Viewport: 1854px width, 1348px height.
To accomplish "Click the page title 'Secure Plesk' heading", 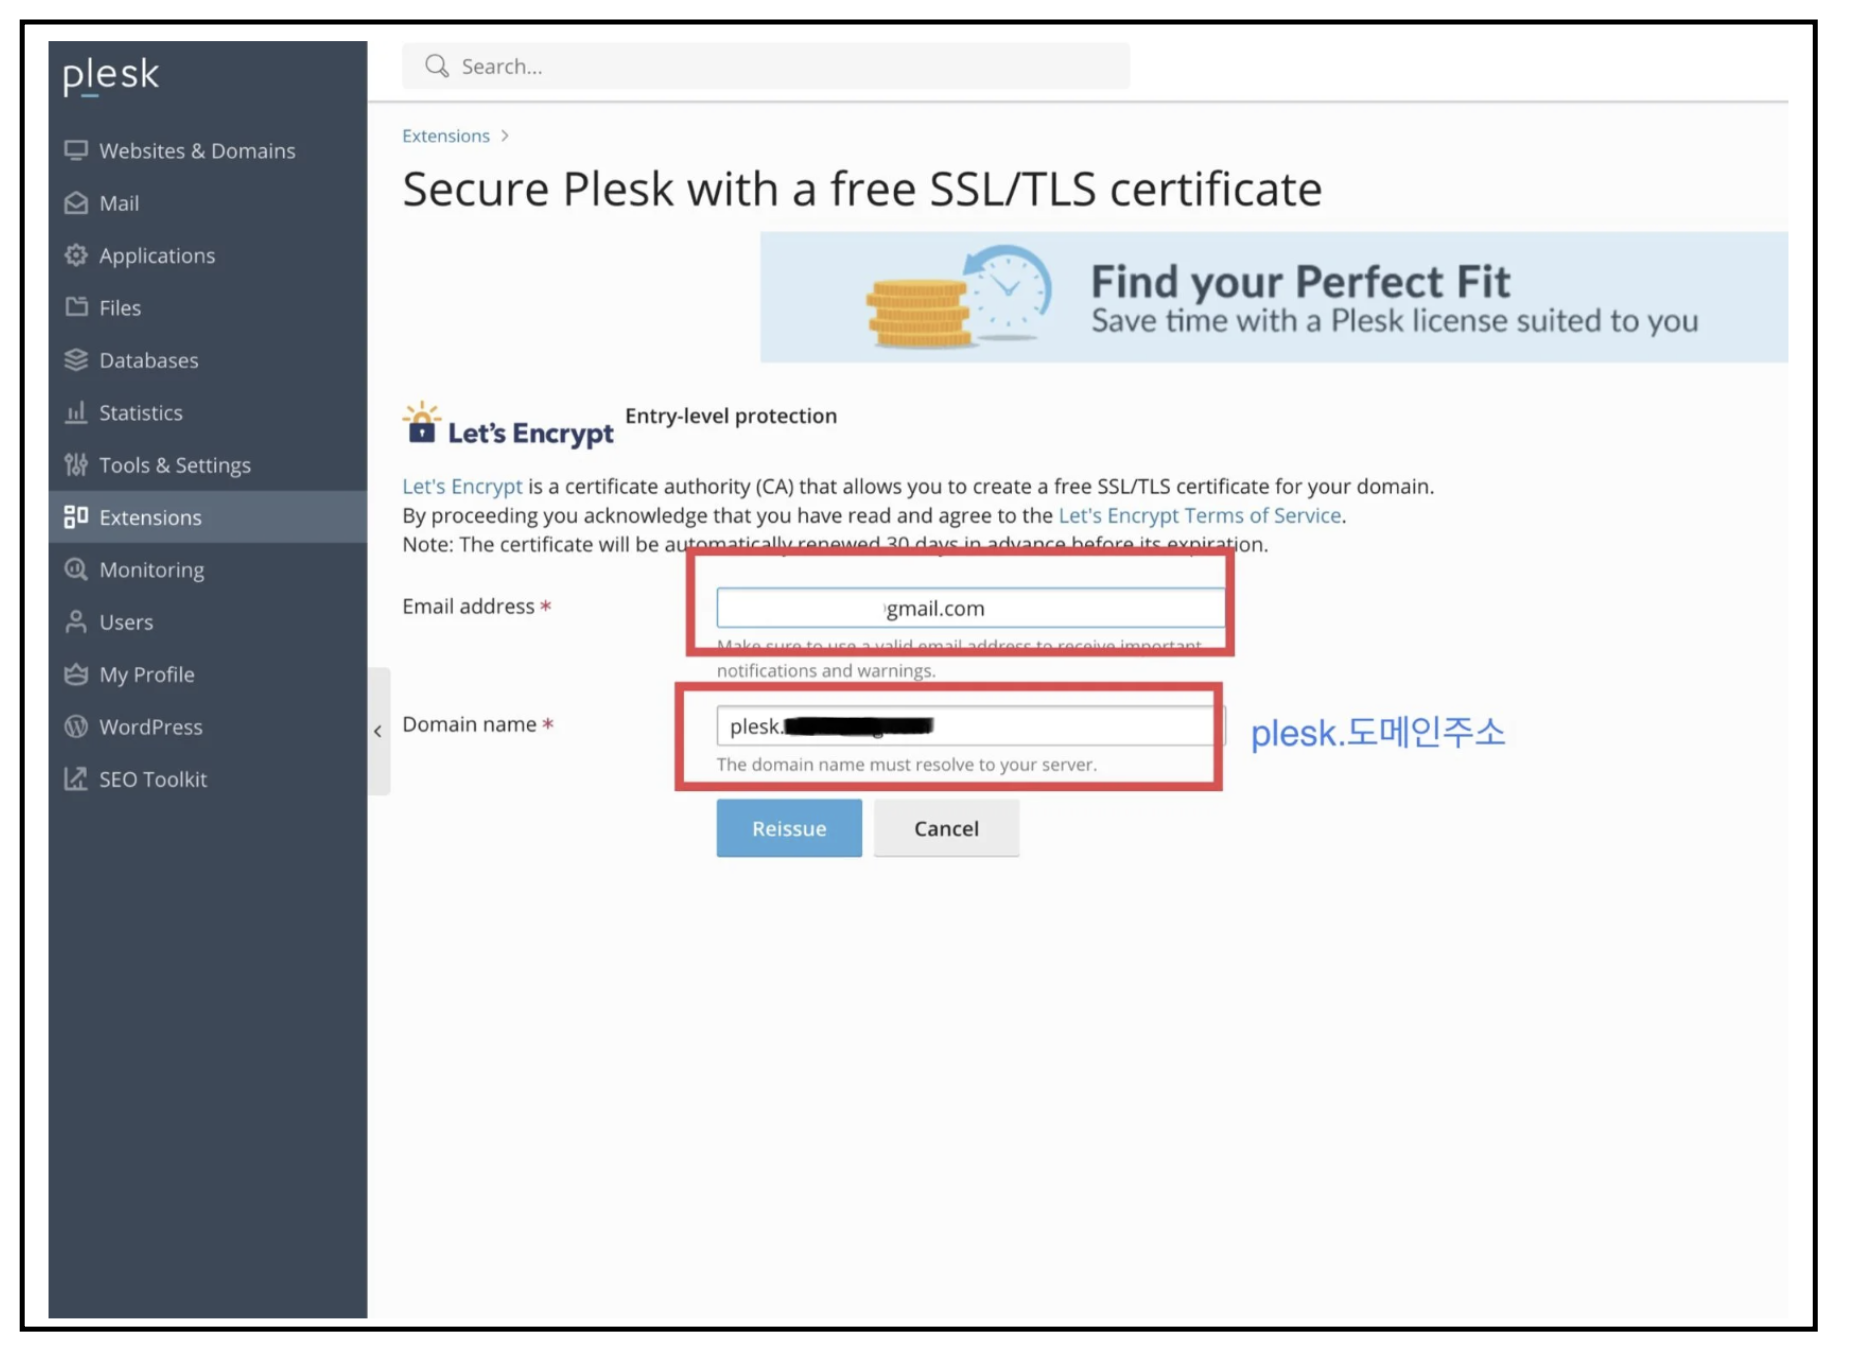I will 862,188.
